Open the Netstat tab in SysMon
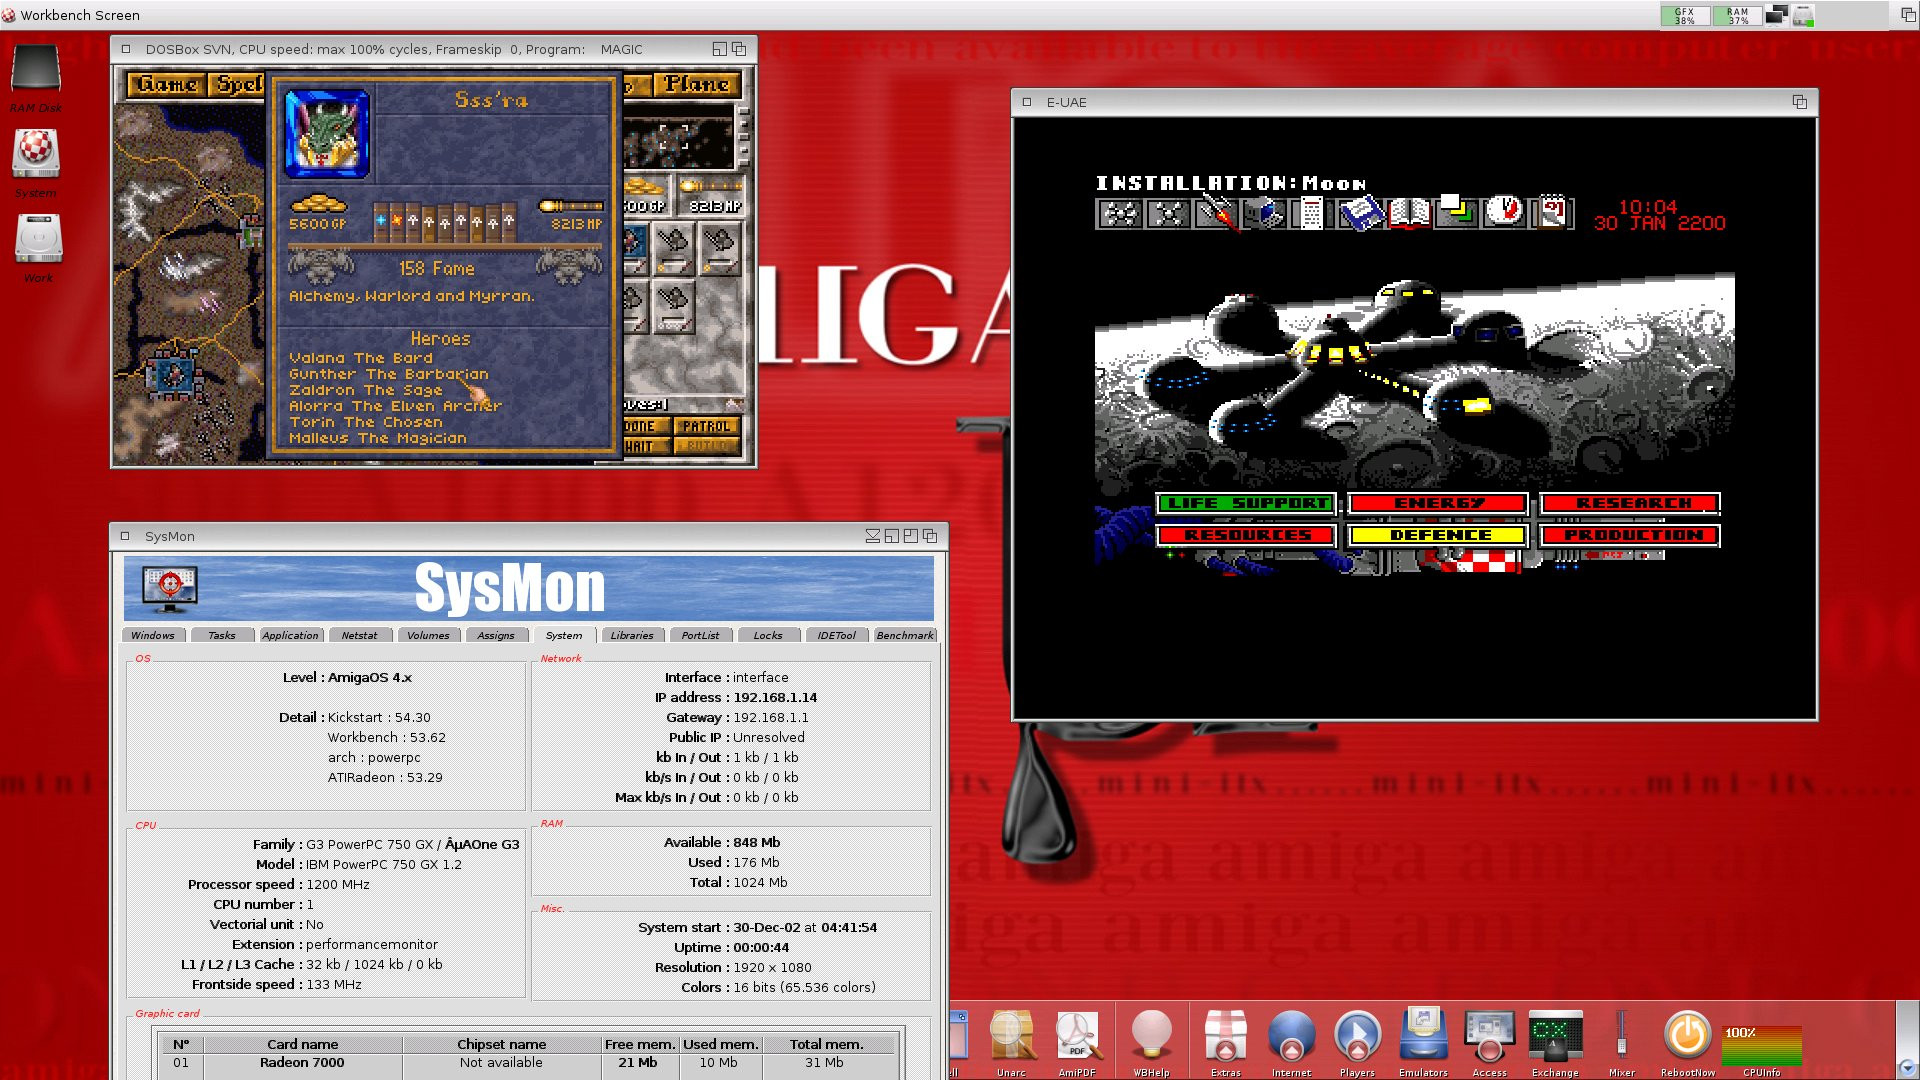The image size is (1920, 1080). coord(359,635)
